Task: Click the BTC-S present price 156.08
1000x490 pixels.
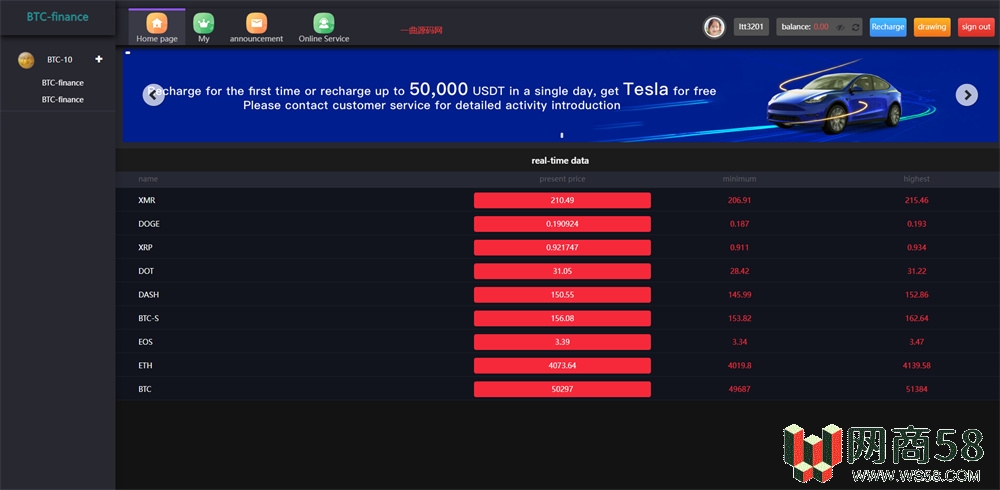Action: pyautogui.click(x=562, y=318)
